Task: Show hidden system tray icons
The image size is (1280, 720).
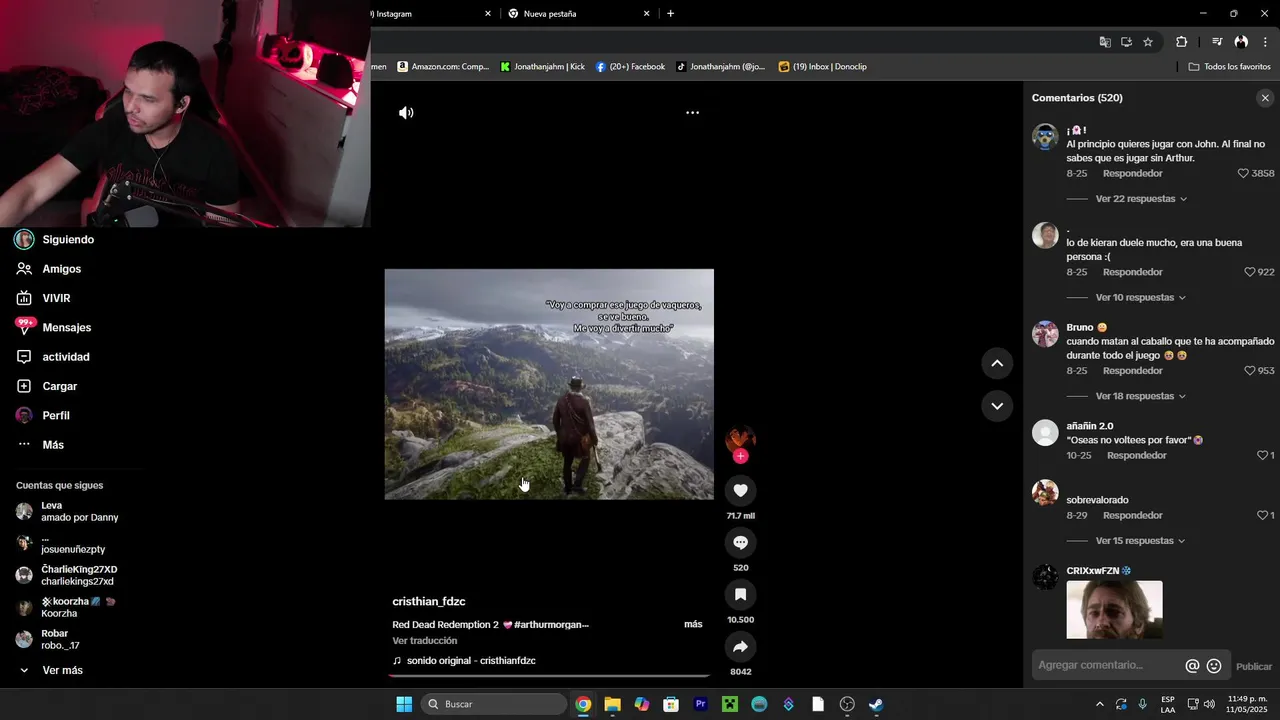Action: click(1100, 704)
